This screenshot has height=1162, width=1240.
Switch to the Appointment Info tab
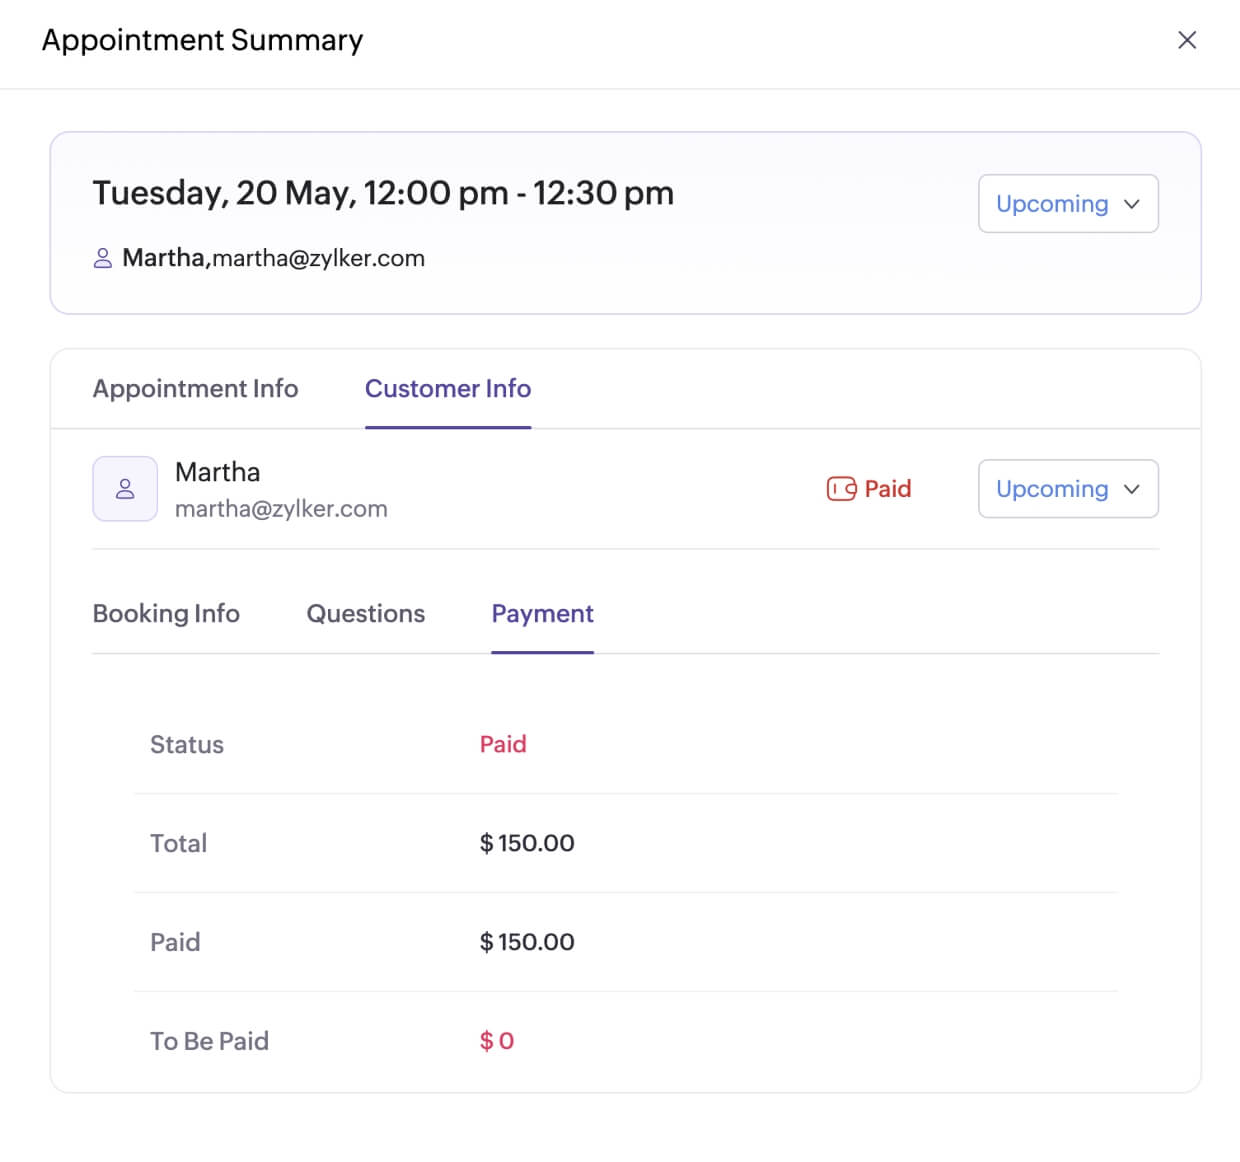click(195, 389)
